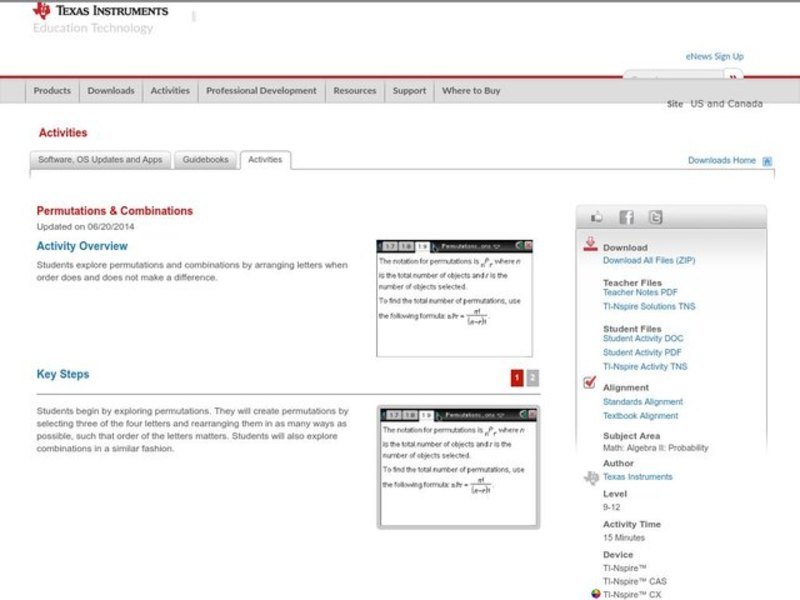Open the Activities navigation menu
Viewport: 800px width, 600px height.
point(170,91)
